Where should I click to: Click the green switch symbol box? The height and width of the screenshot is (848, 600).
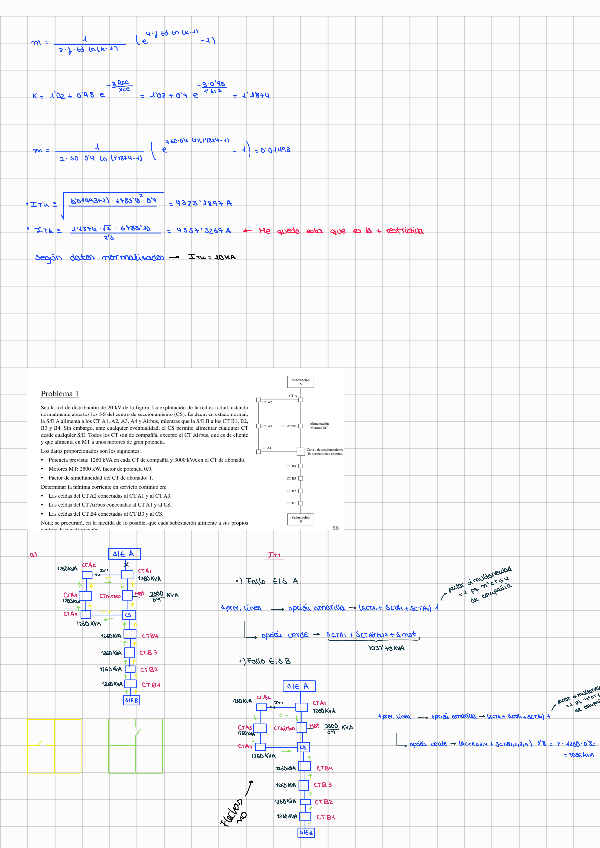(135, 746)
